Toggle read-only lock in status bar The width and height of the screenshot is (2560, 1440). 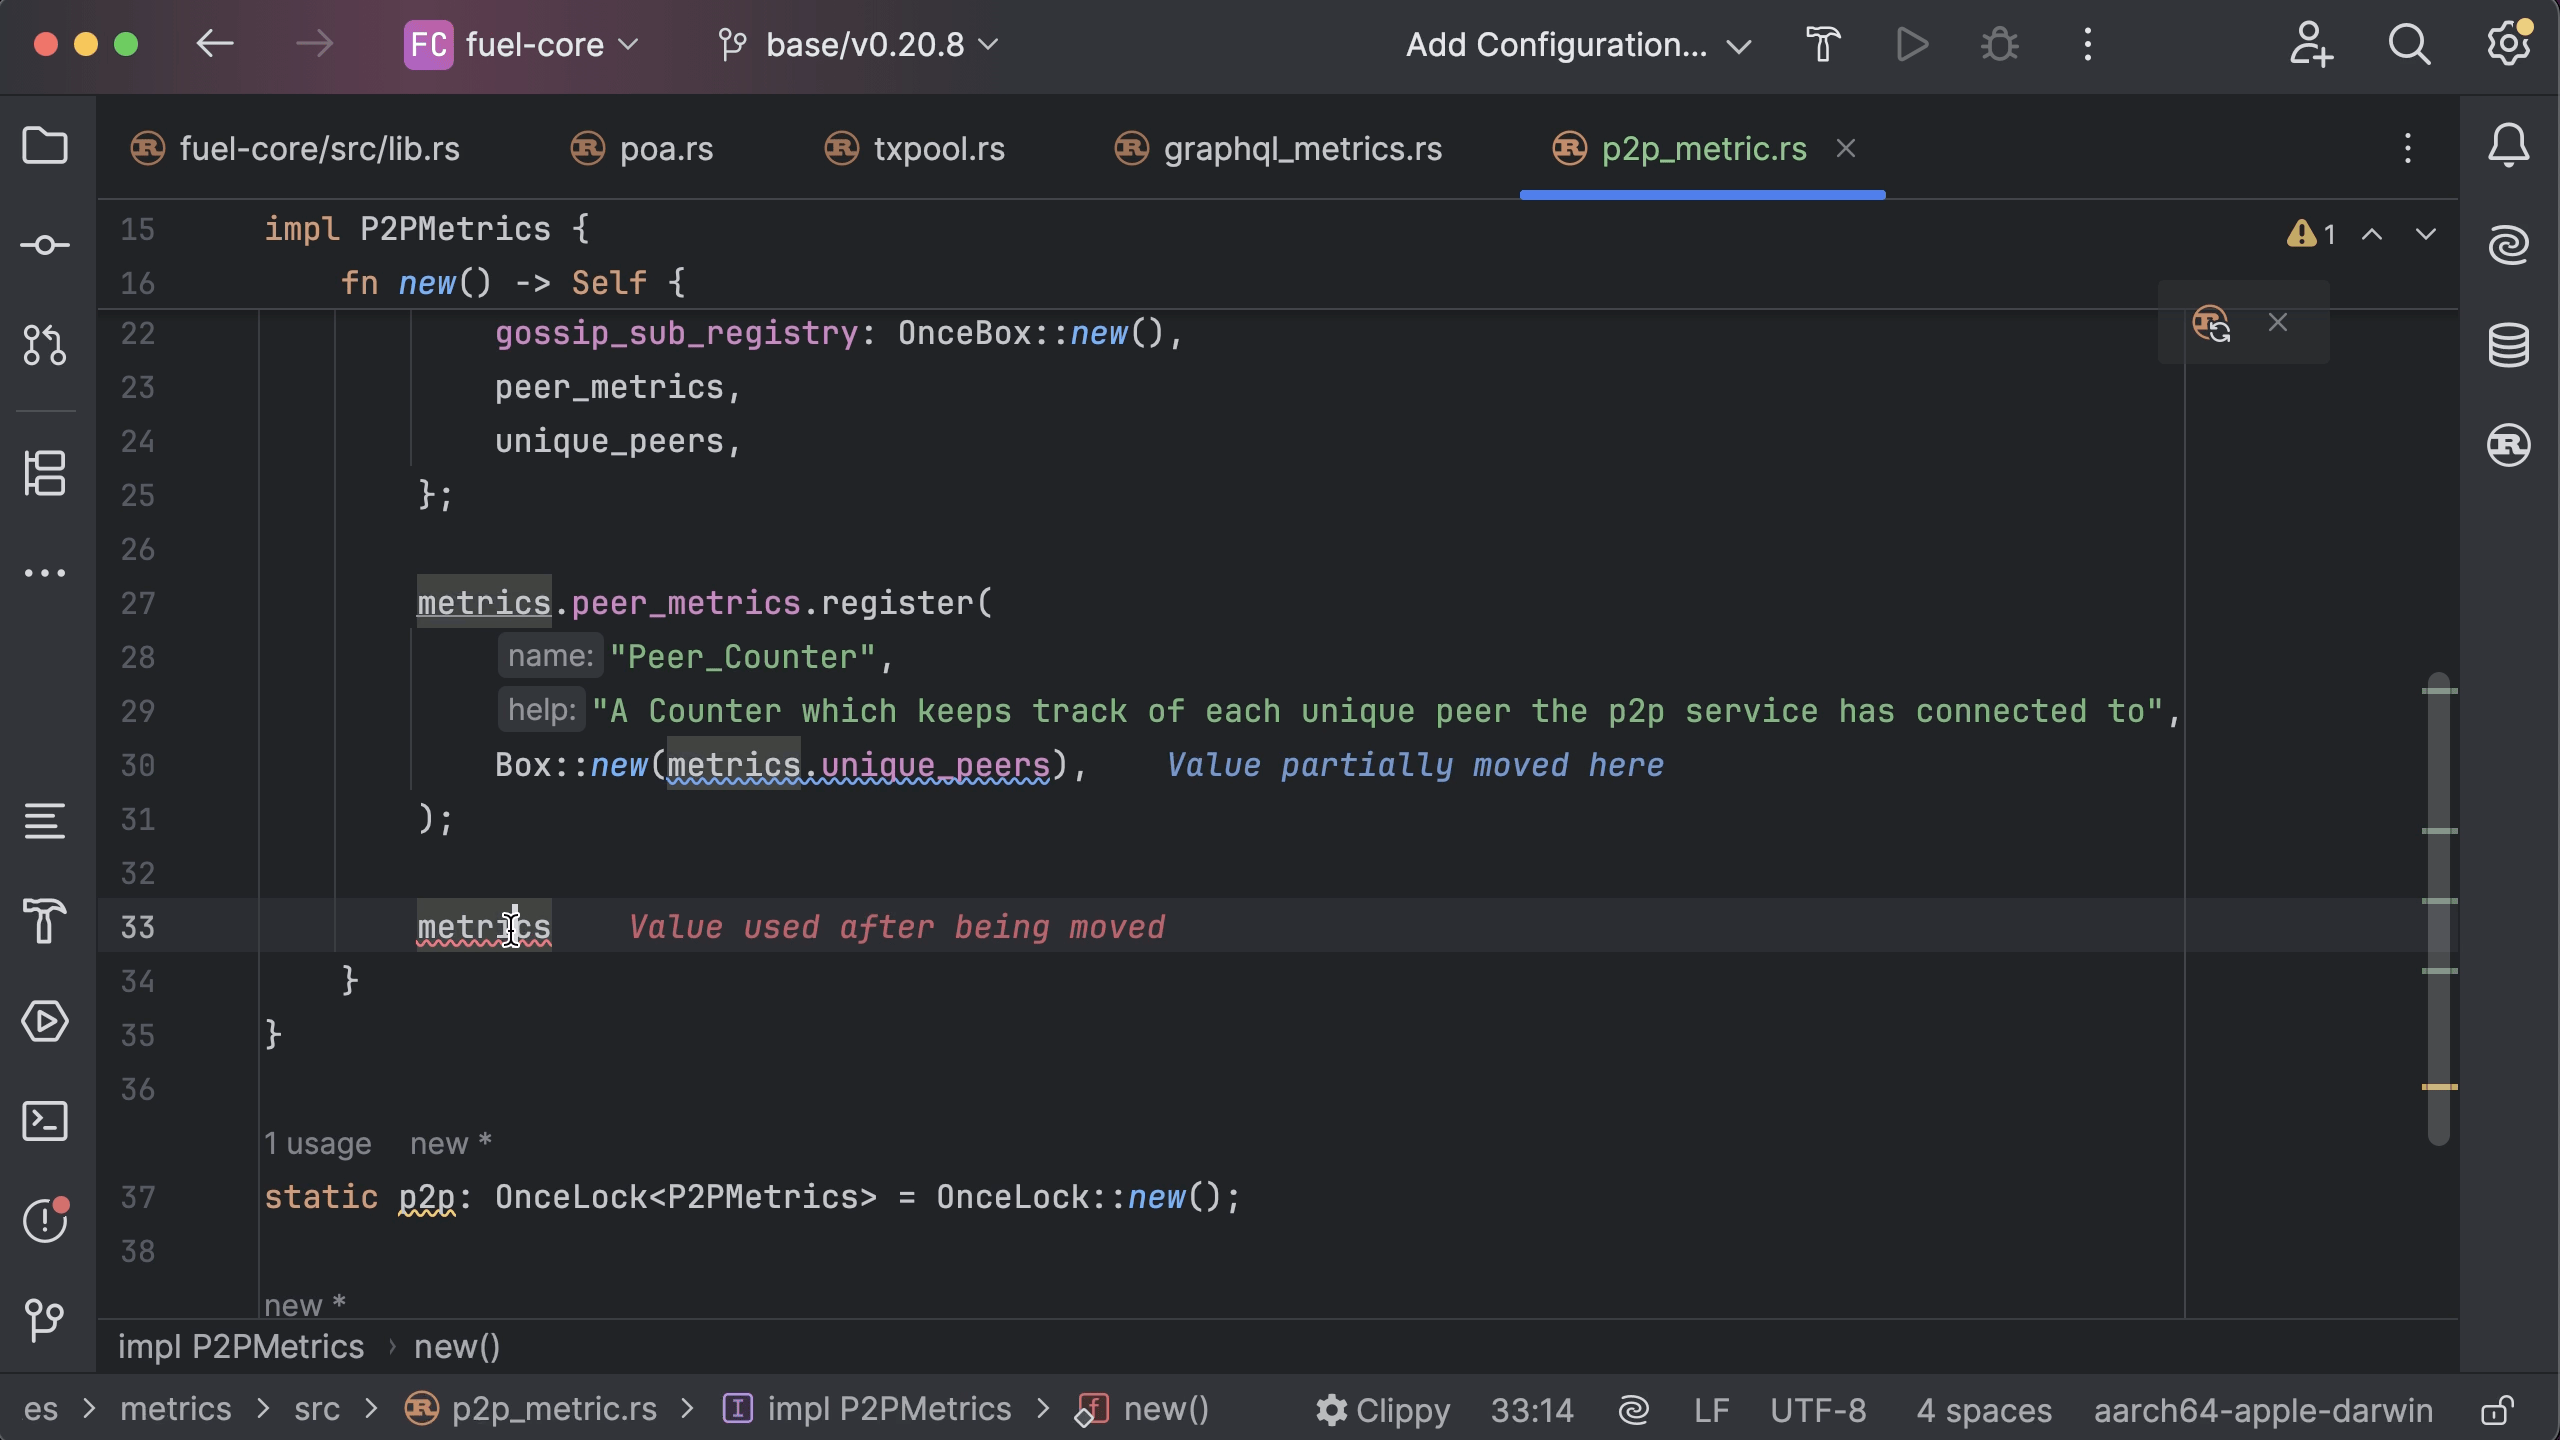2497,1410
